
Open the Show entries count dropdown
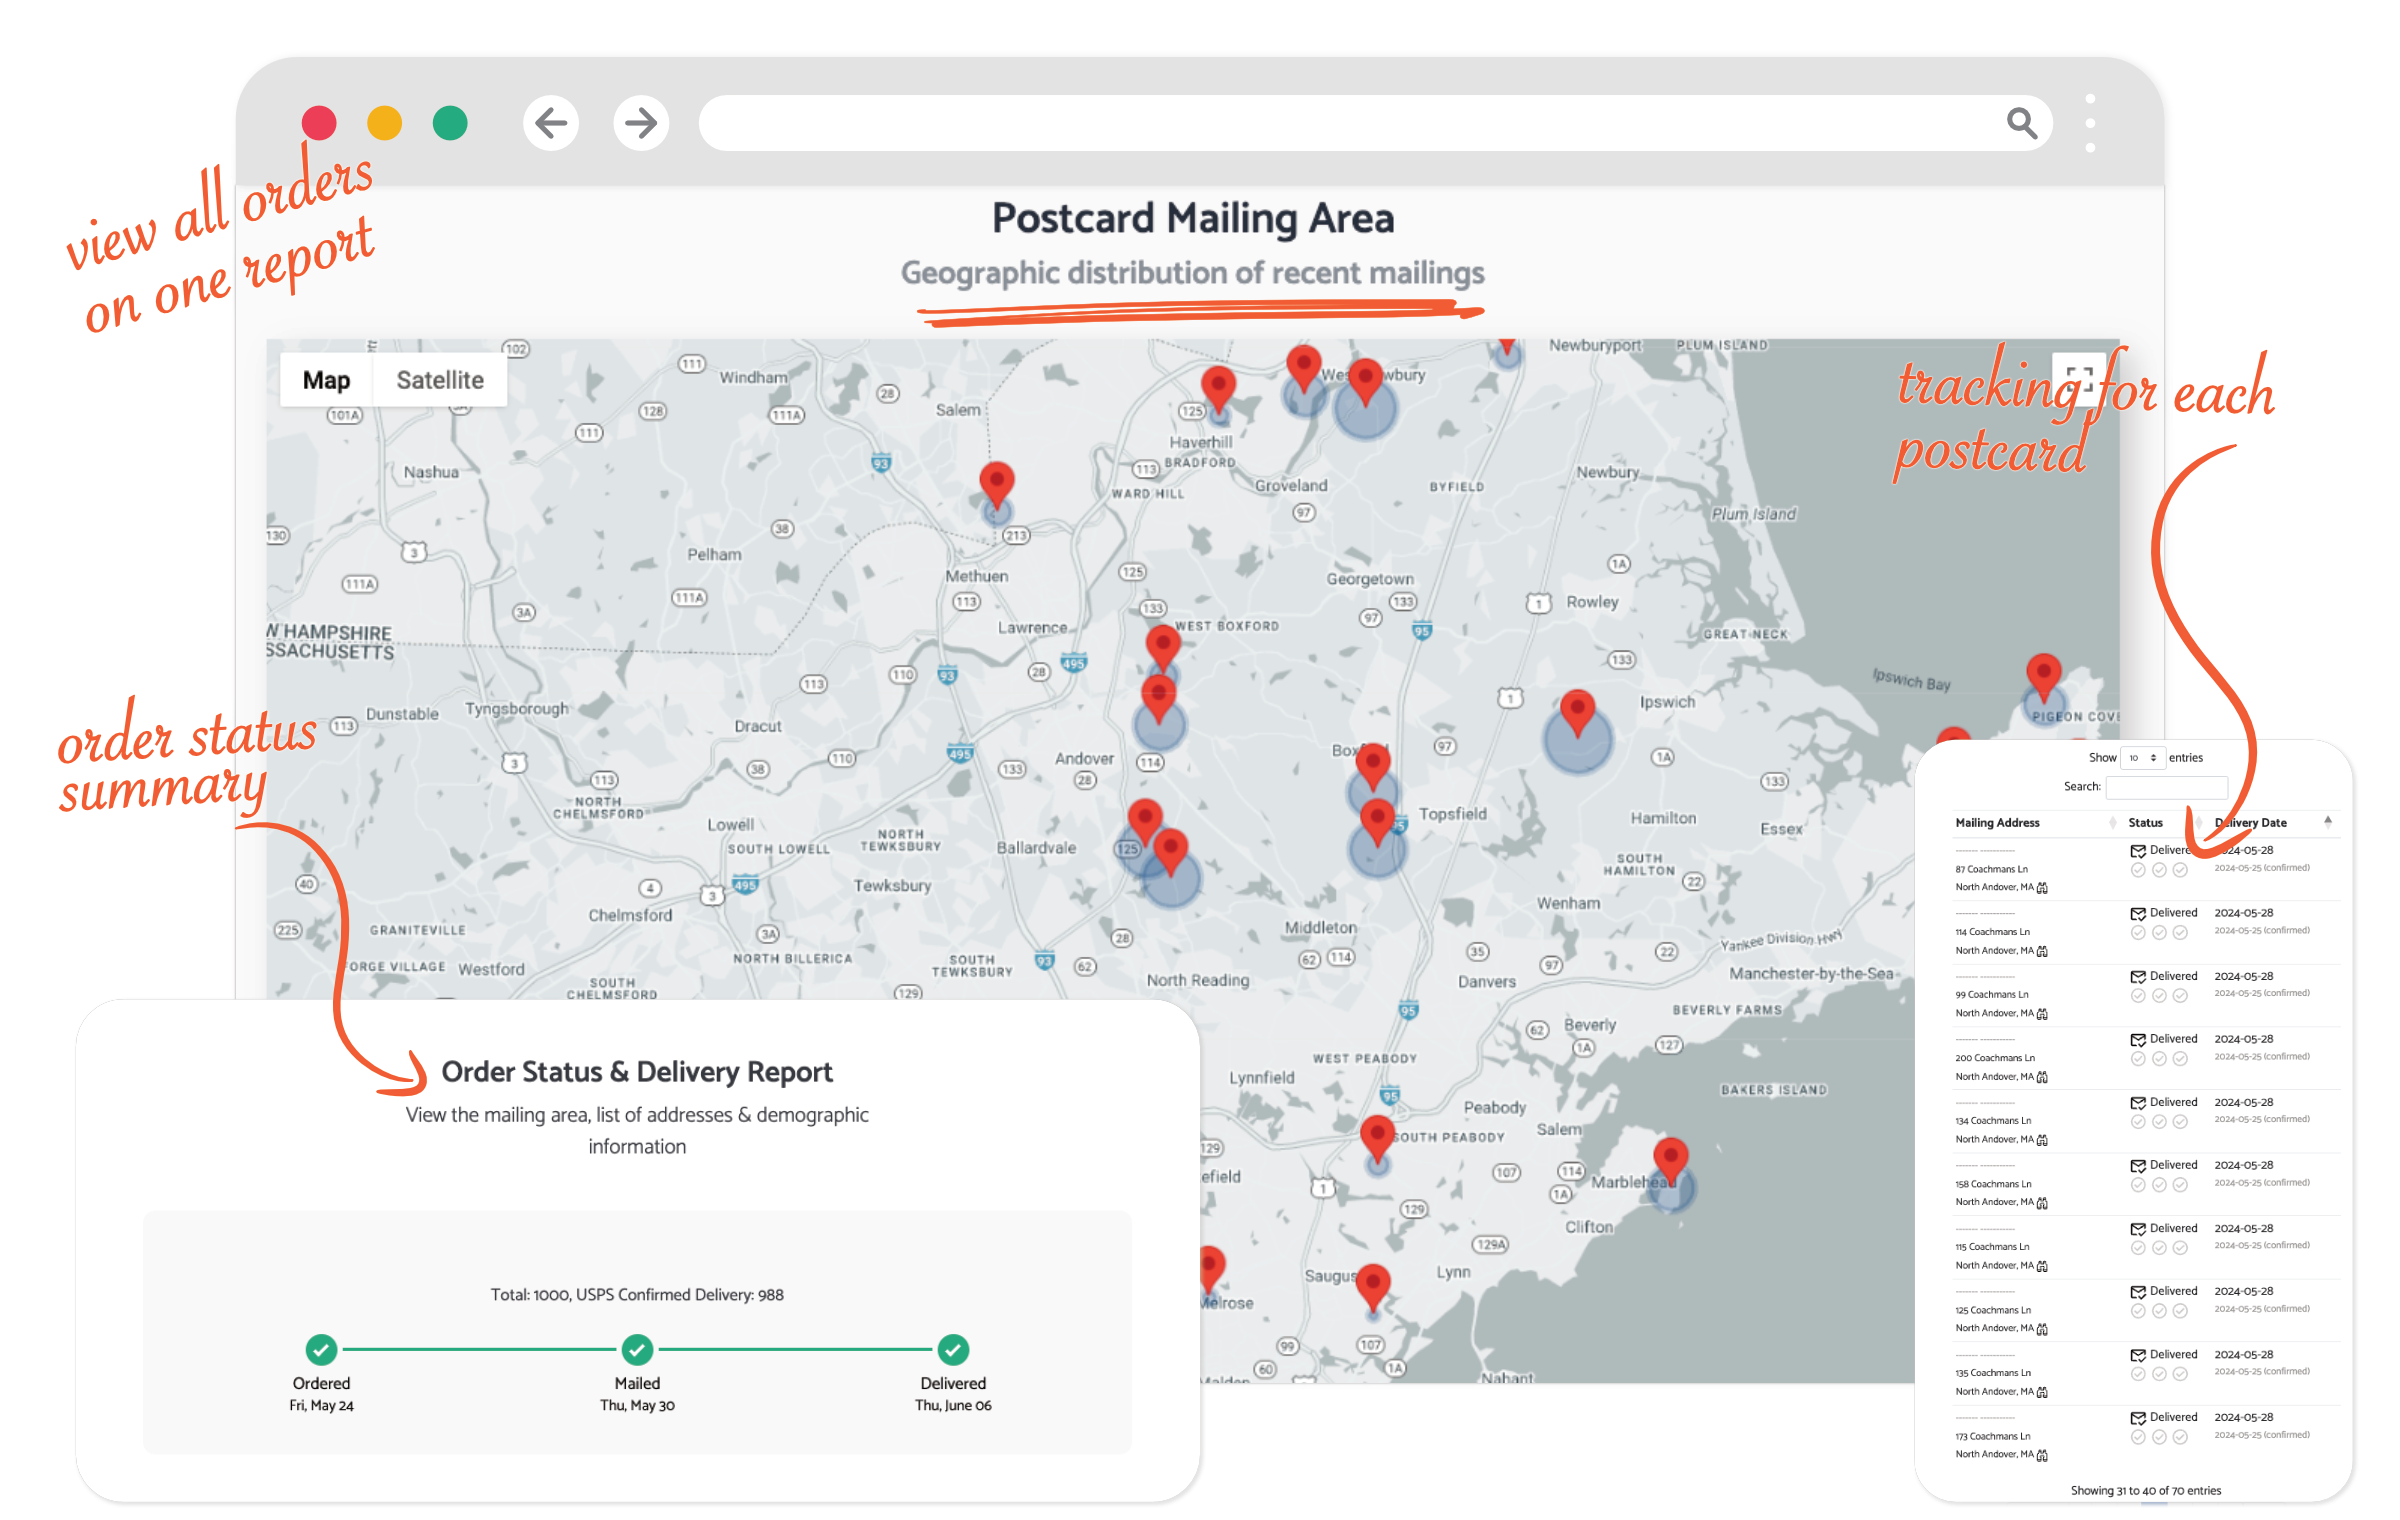click(x=2142, y=758)
